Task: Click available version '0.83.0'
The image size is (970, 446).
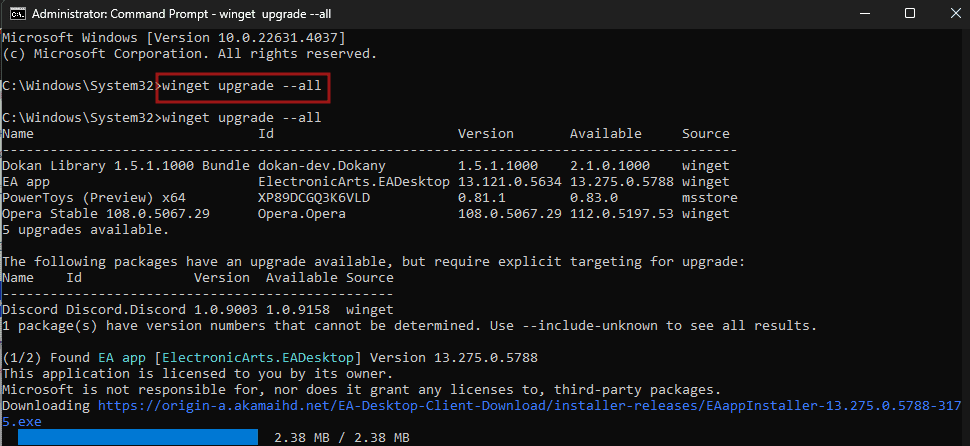Action: tap(594, 198)
